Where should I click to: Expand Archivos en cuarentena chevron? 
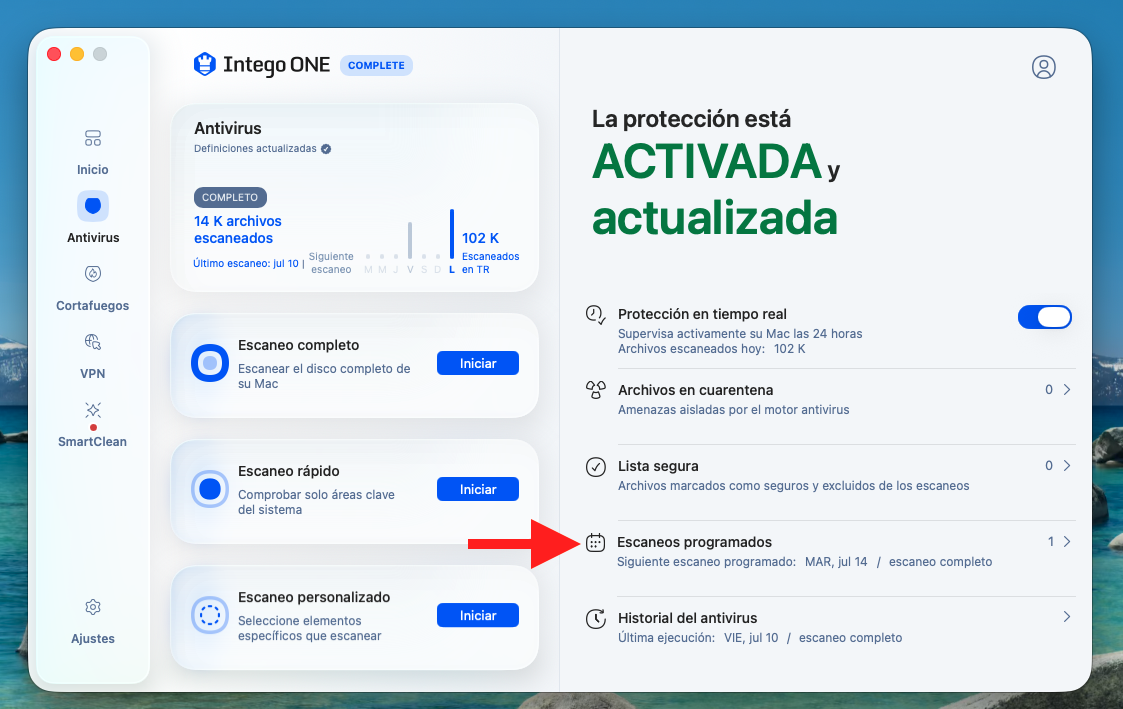click(x=1067, y=390)
